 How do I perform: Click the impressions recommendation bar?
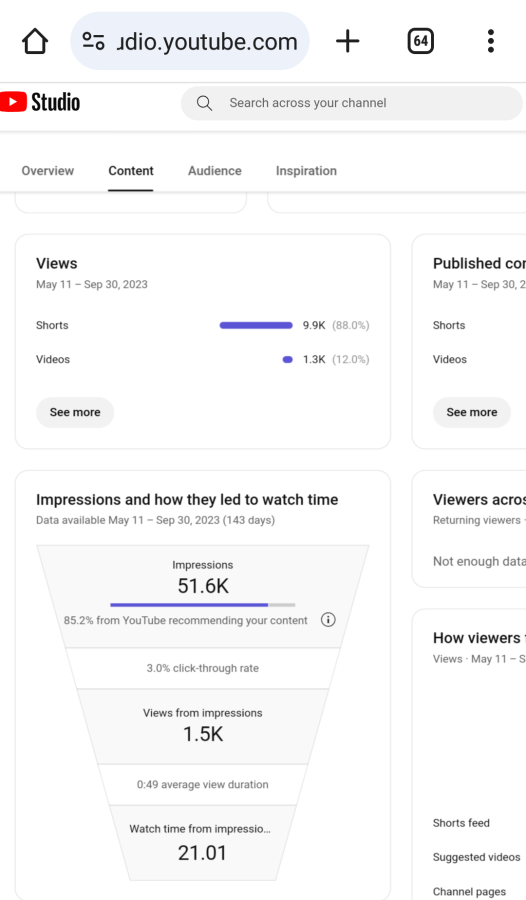(x=203, y=605)
